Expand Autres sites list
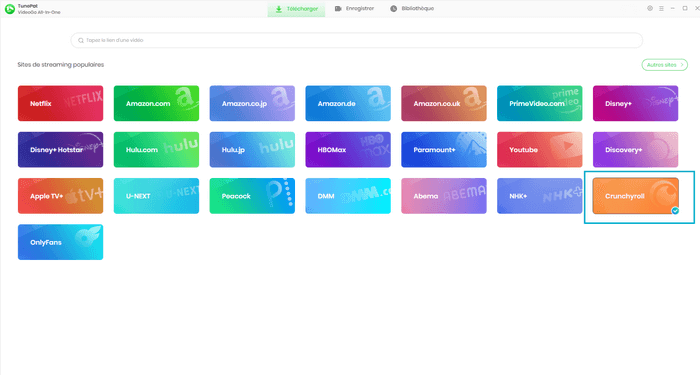This screenshot has width=700, height=375. (x=665, y=65)
